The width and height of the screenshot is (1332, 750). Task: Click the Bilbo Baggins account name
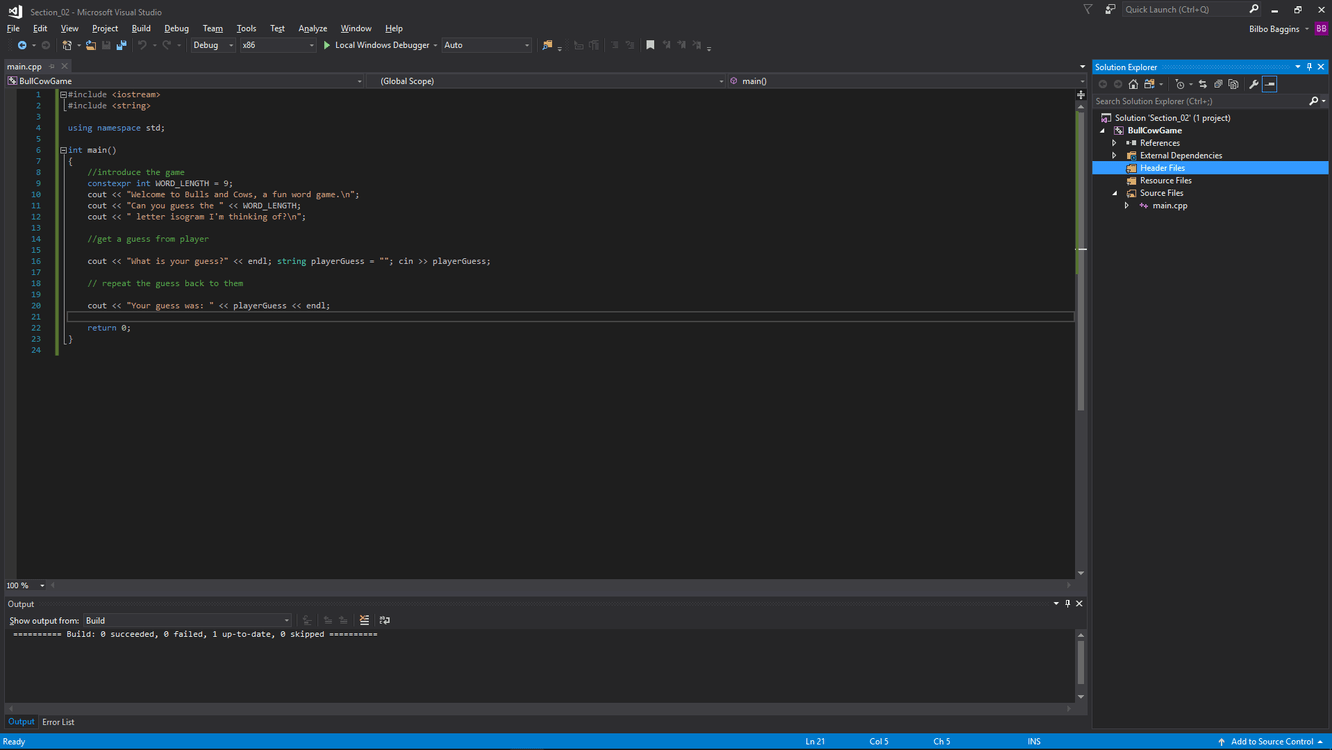click(x=1273, y=29)
